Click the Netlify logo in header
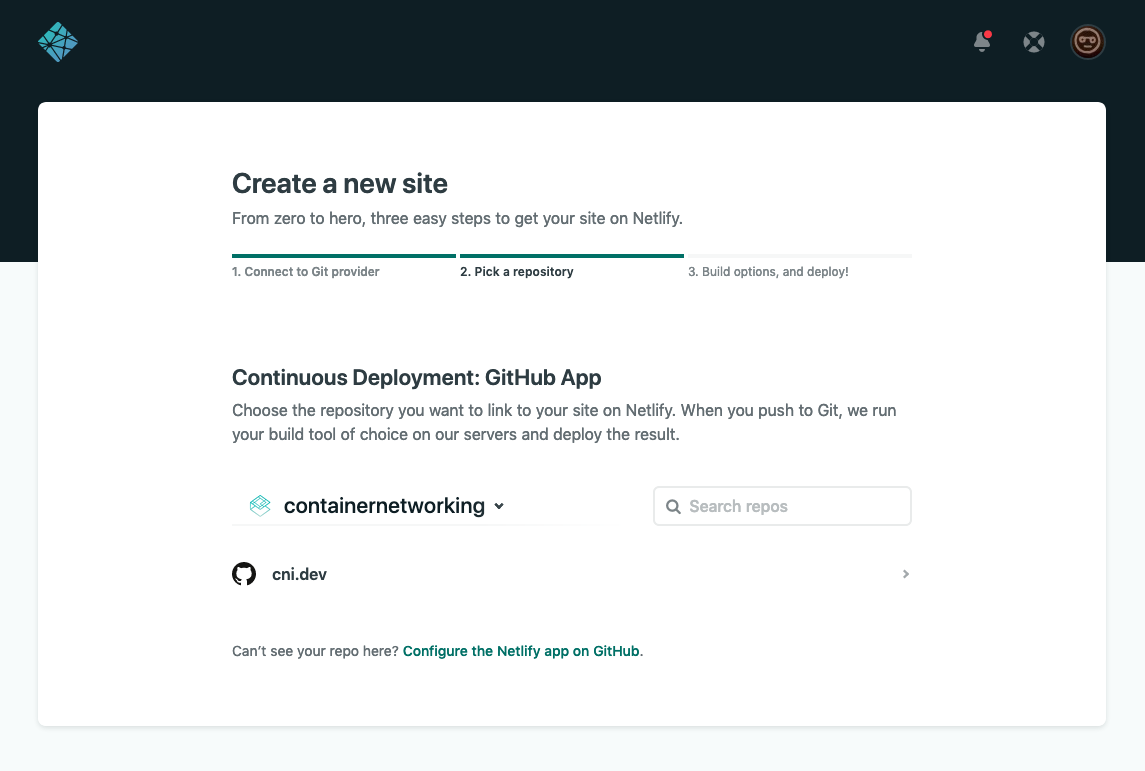Image resolution: width=1145 pixels, height=771 pixels. click(x=58, y=42)
